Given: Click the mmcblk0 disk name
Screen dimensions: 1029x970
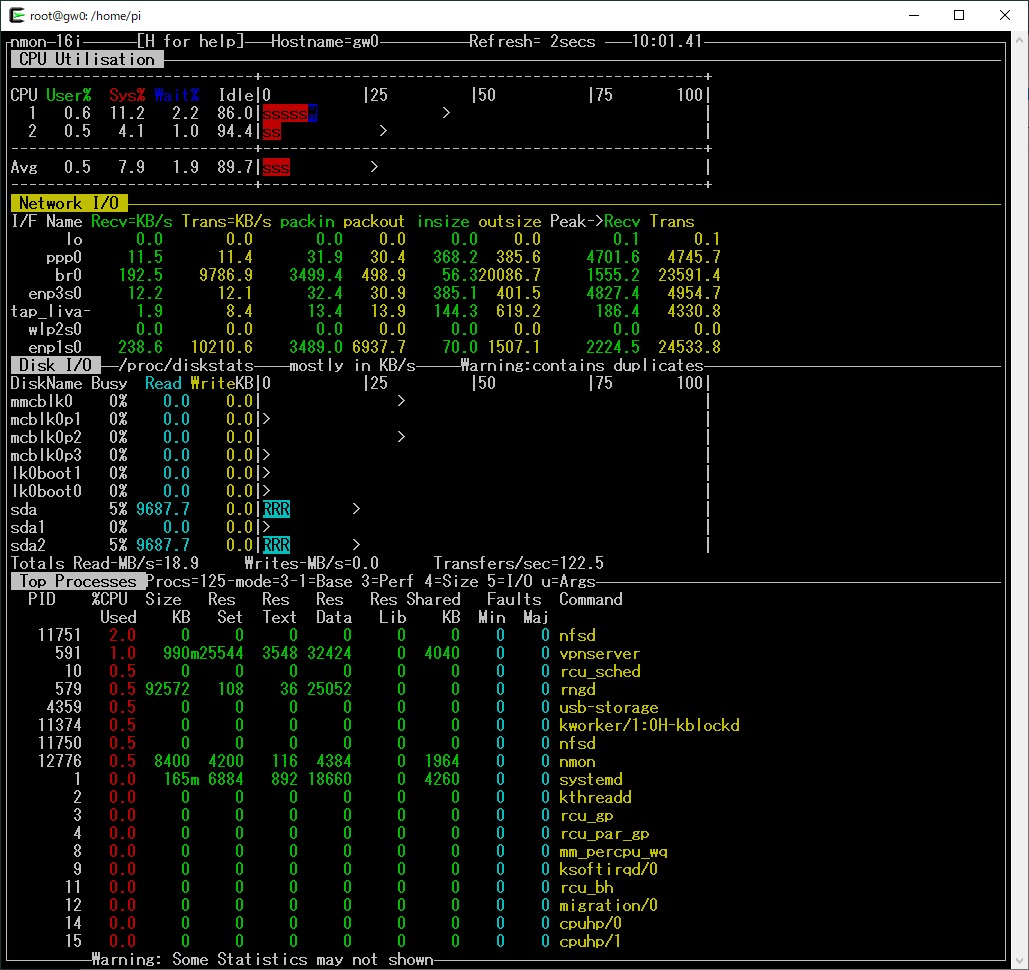Looking at the screenshot, I should pos(41,401).
